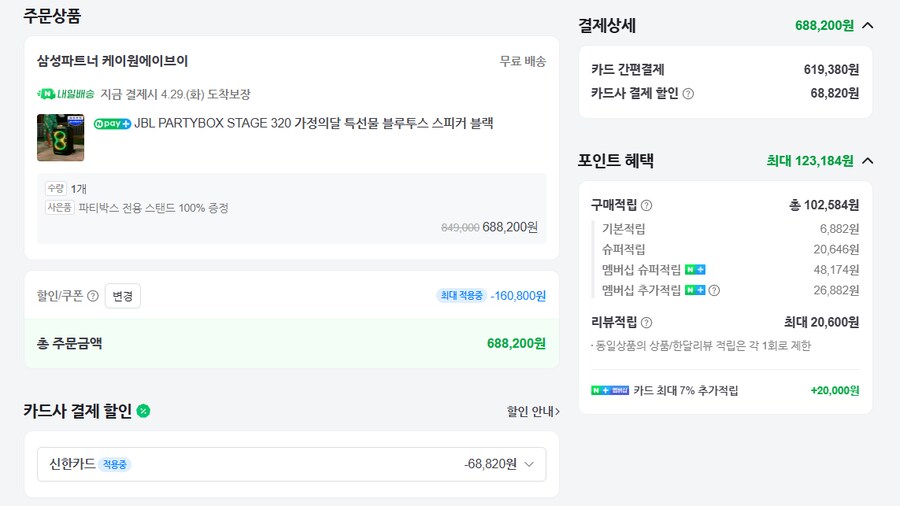Click the 파티박스 전용 스탠드 100% 증정 text
The image size is (900, 506).
pos(153,208)
